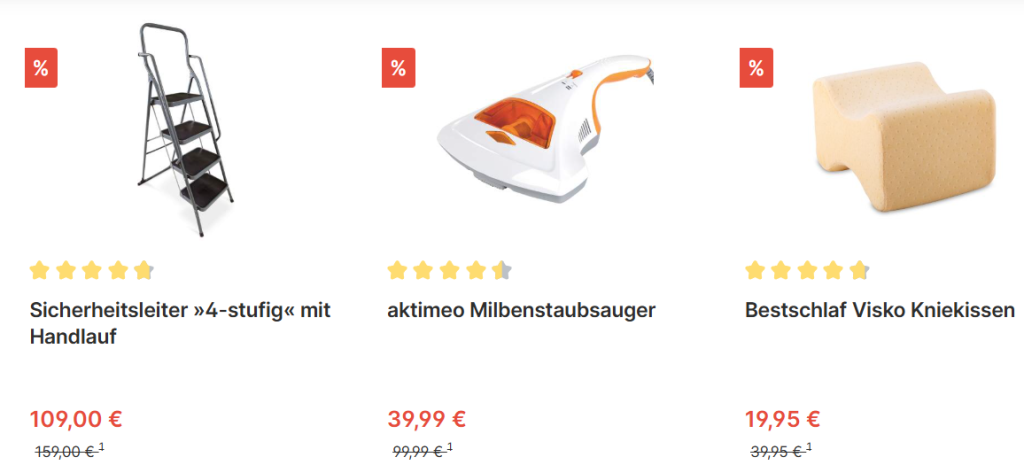Click the discount badge on the Kniekissen
Screen dimensions: 1024x465
point(756,67)
